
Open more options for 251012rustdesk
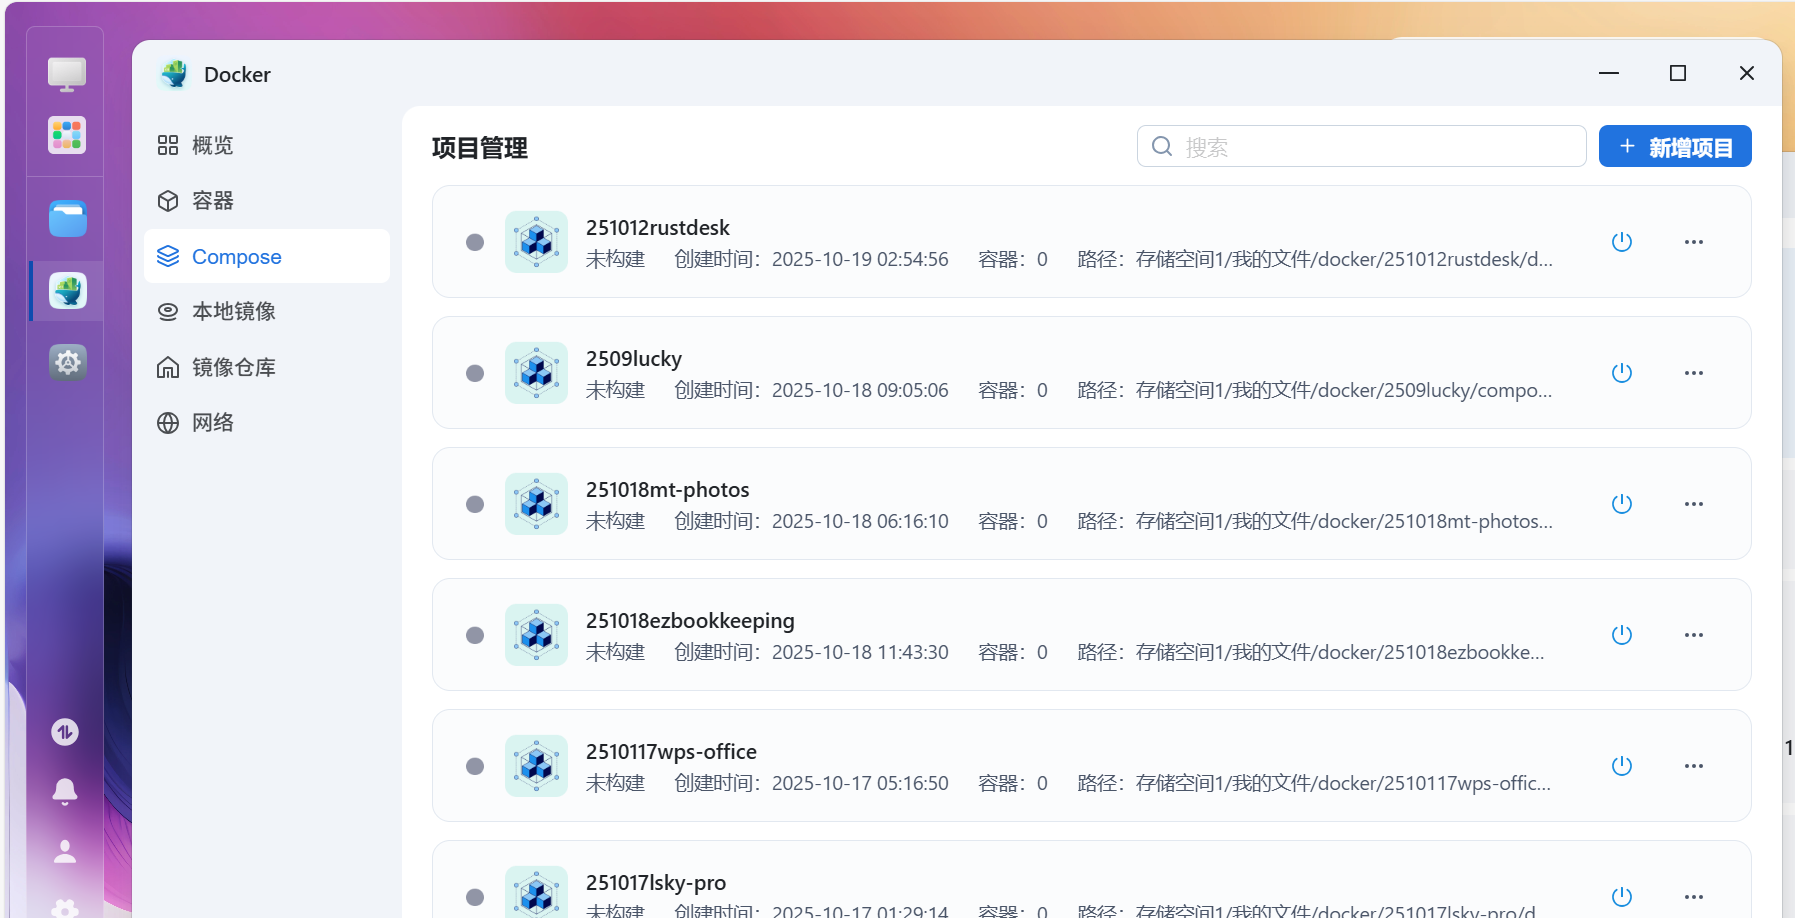[x=1694, y=242]
